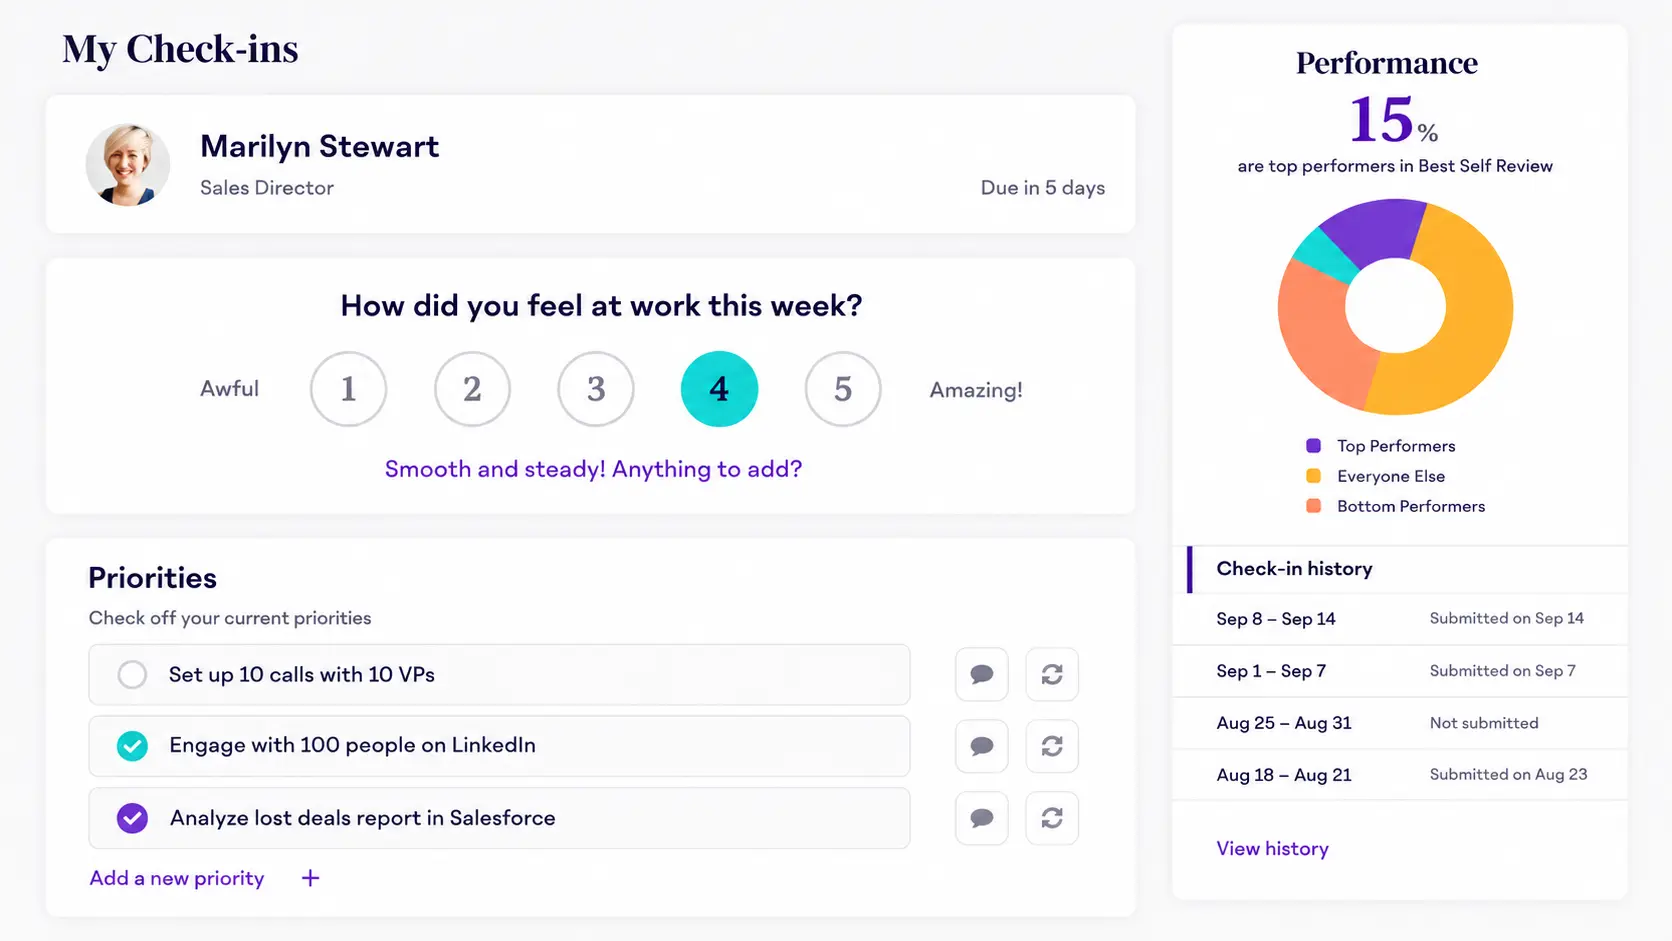Click the plus icon to add priority

[311, 878]
